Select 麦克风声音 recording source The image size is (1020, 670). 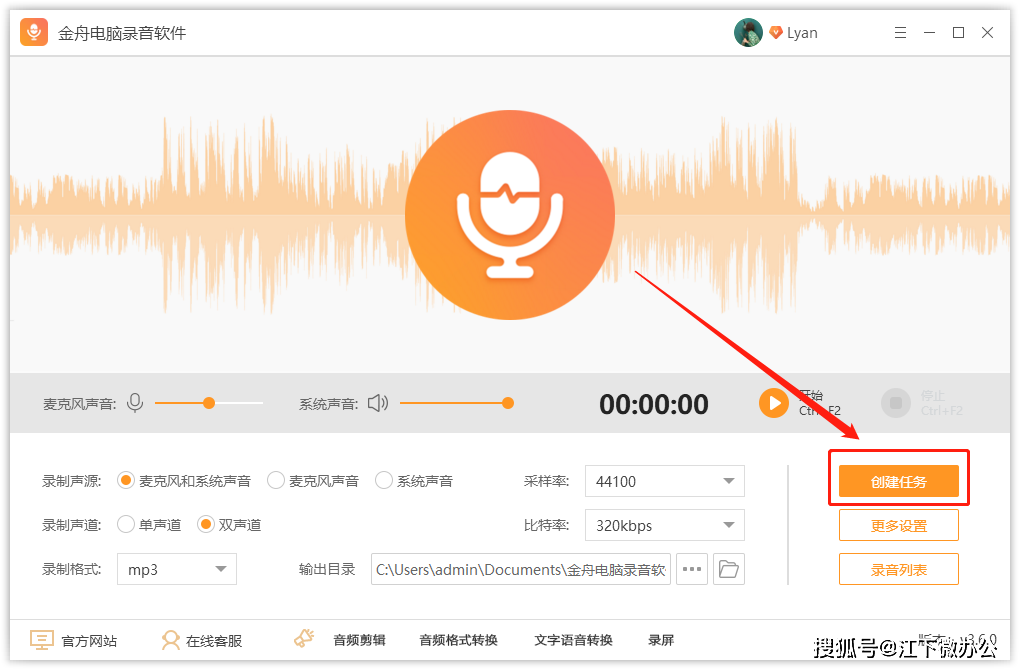[x=314, y=481]
